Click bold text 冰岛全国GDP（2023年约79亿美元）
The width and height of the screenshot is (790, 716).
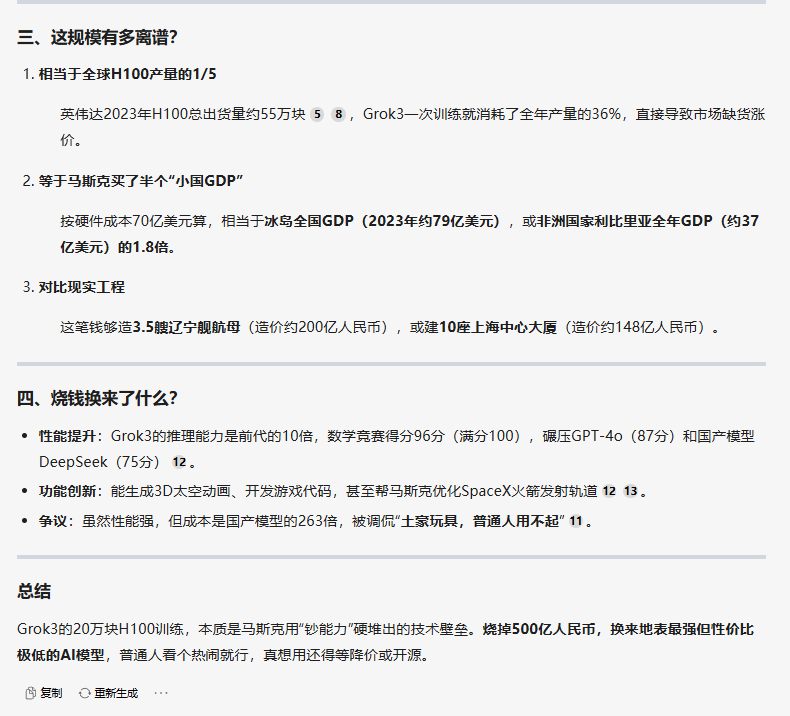pyautogui.click(x=385, y=221)
